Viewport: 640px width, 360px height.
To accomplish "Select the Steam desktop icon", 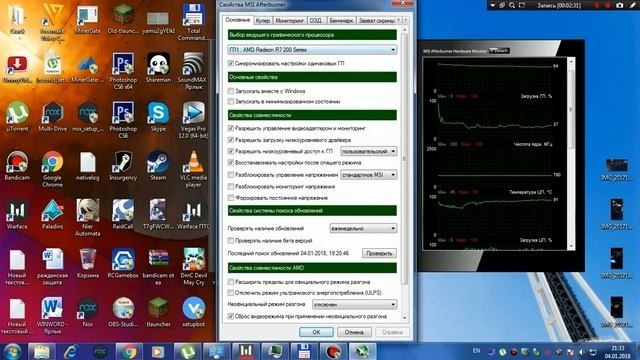I will click(x=158, y=165).
